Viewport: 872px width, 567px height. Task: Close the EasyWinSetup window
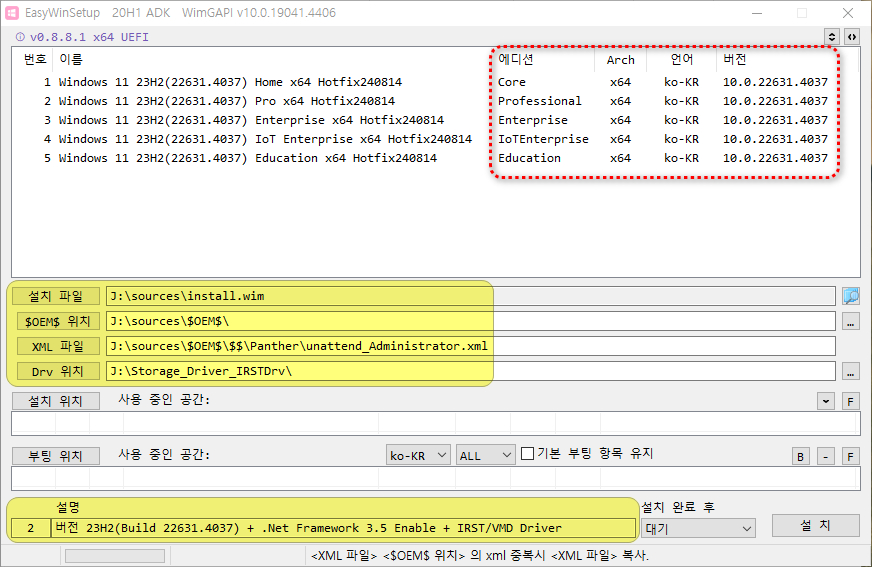tap(848, 13)
